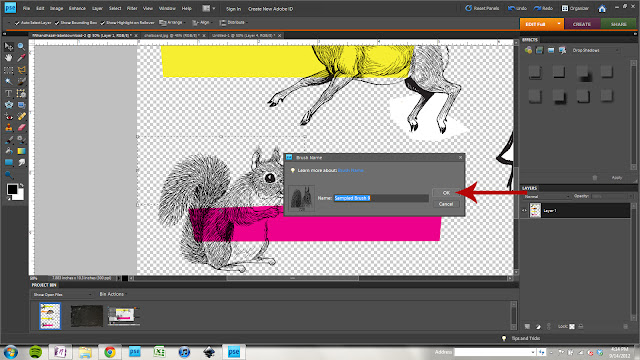The width and height of the screenshot is (640, 360).
Task: Open Chrome from the taskbar
Action: point(109,352)
